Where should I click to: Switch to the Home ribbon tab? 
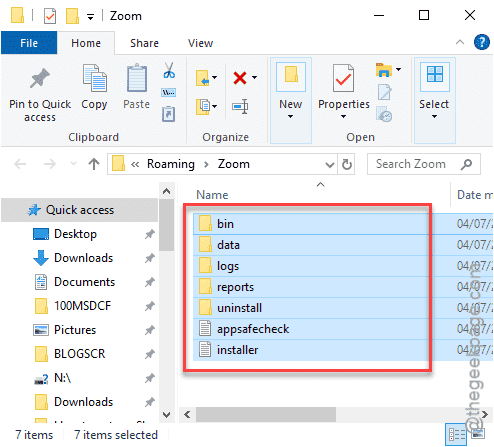(x=86, y=43)
